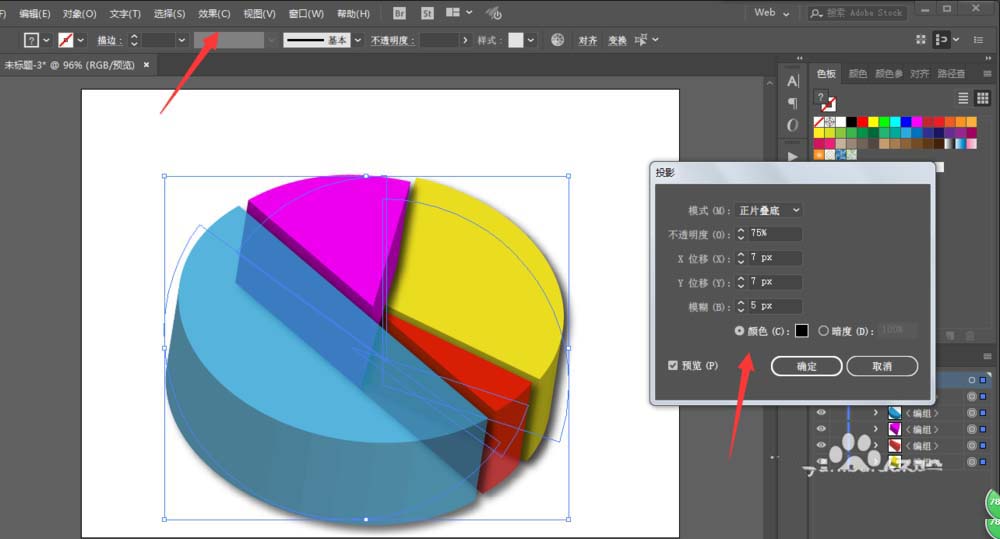Expand the opacity slider arrow

[465, 40]
